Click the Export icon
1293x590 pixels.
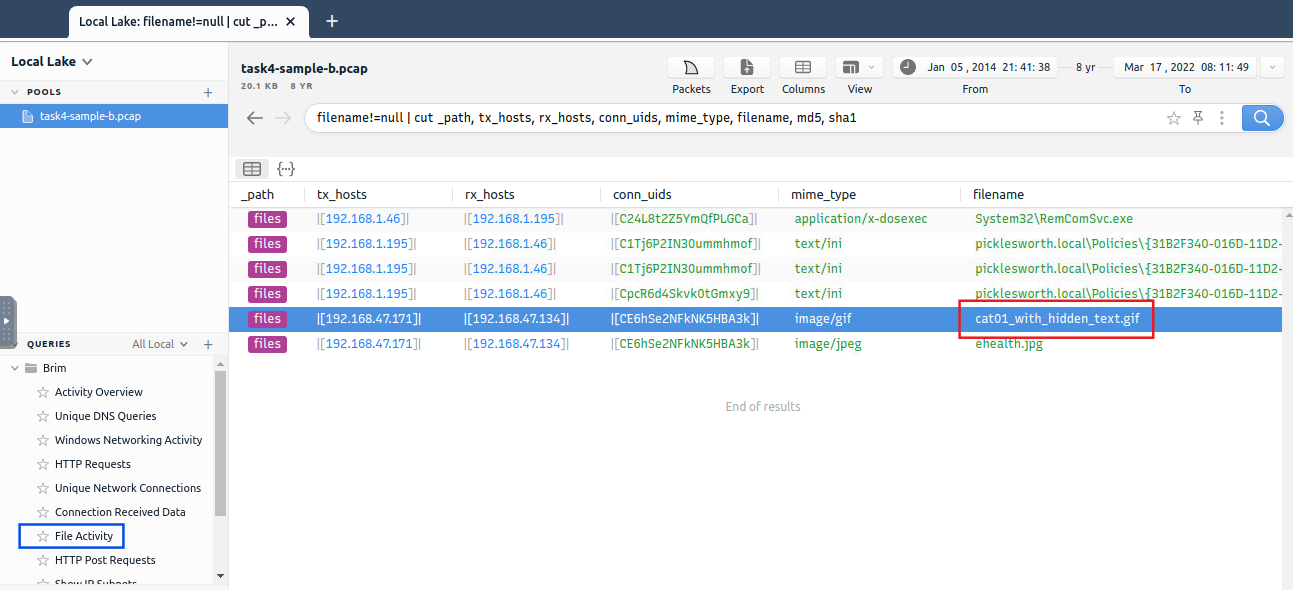(x=747, y=67)
